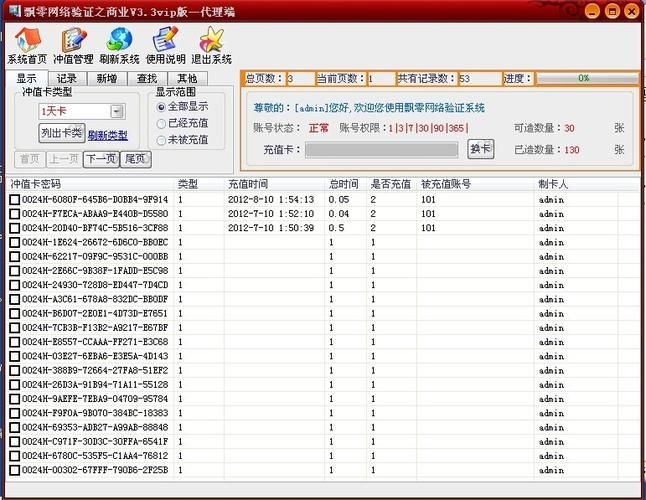Image resolution: width=646 pixels, height=500 pixels.
Task: Click the 换卡 button
Action: pyautogui.click(x=481, y=149)
